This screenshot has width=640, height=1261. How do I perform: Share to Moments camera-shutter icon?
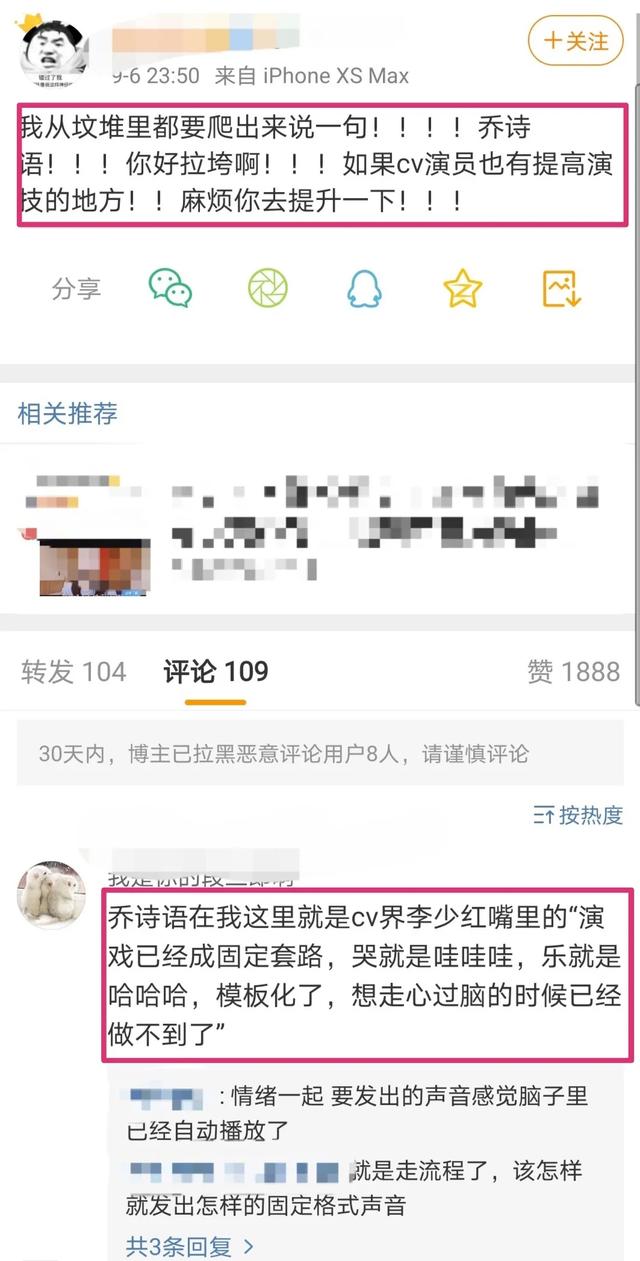(268, 288)
